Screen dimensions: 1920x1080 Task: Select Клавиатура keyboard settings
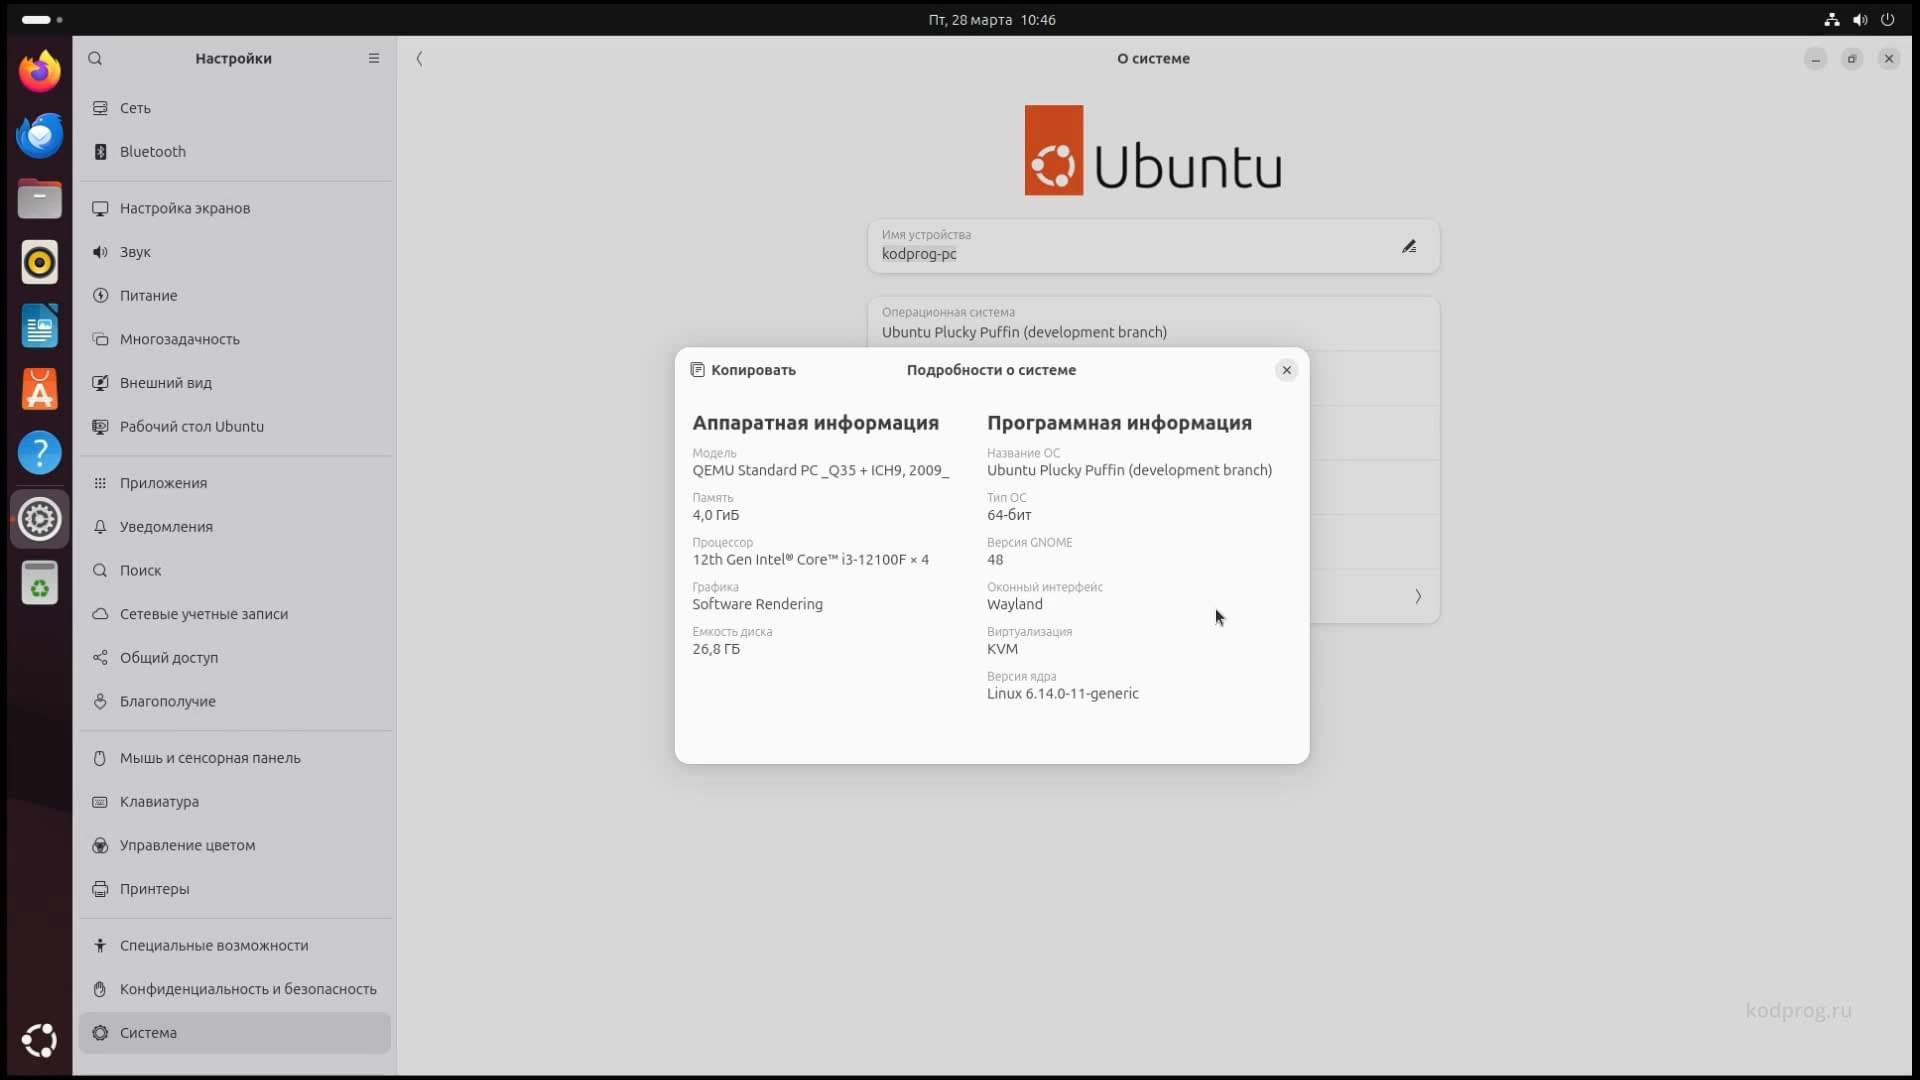[235, 802]
